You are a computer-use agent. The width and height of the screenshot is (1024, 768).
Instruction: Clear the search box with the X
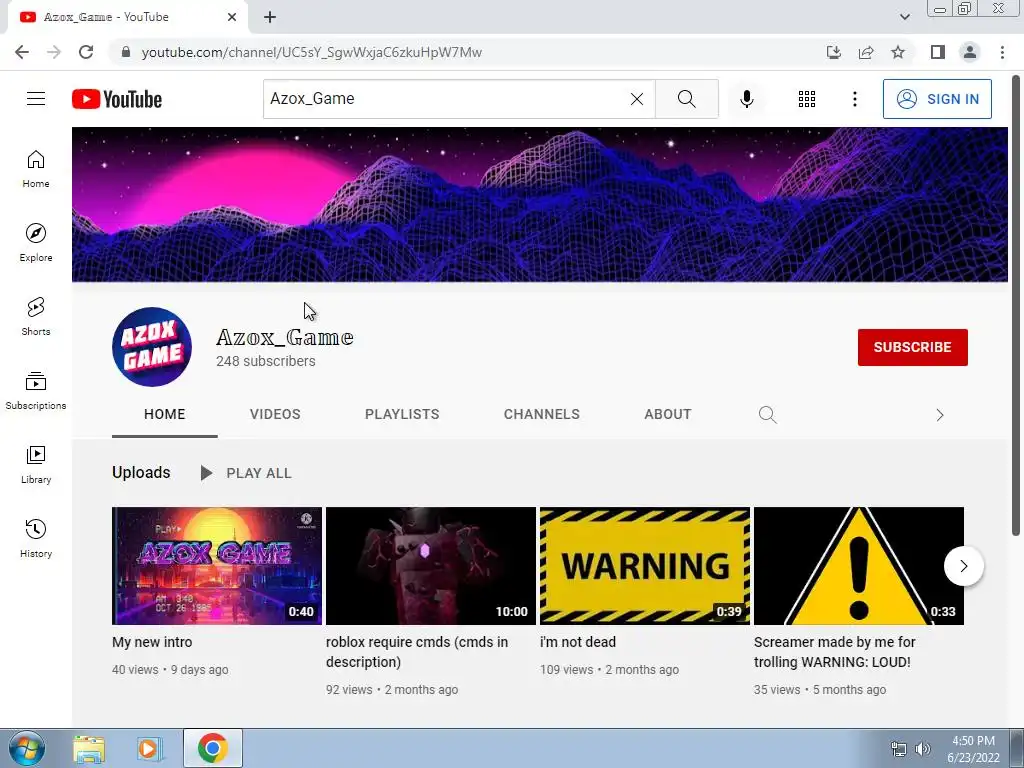[x=637, y=99]
